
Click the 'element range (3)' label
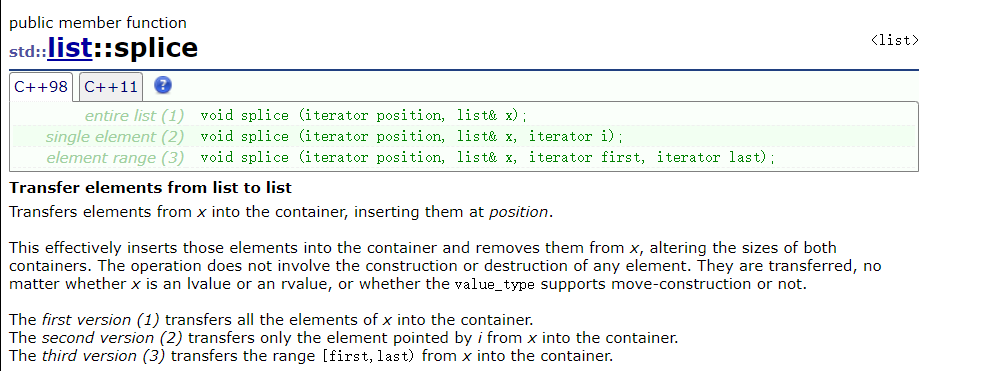[115, 157]
